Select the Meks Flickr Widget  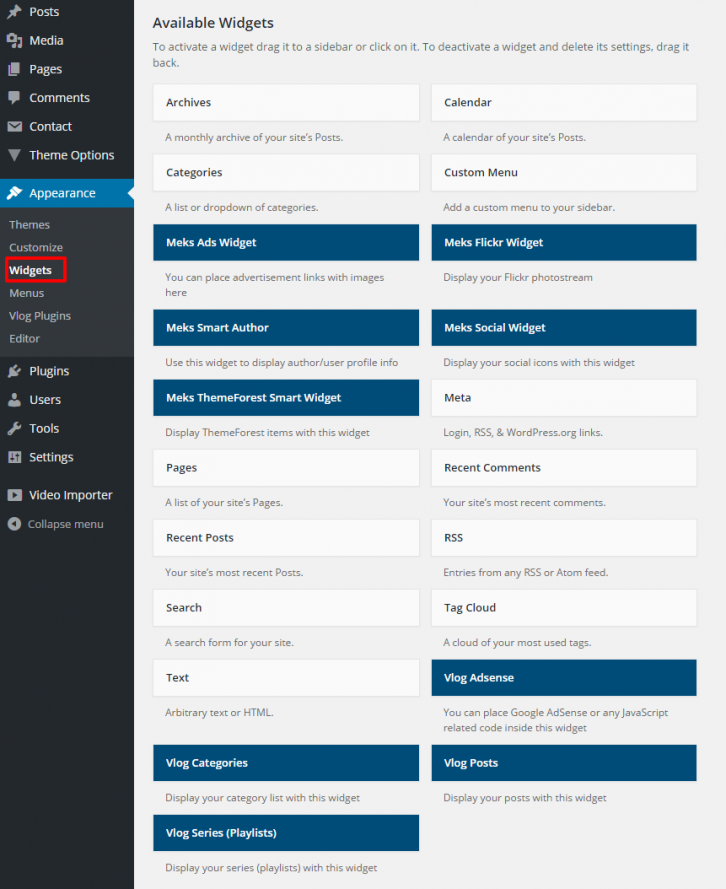coord(563,242)
